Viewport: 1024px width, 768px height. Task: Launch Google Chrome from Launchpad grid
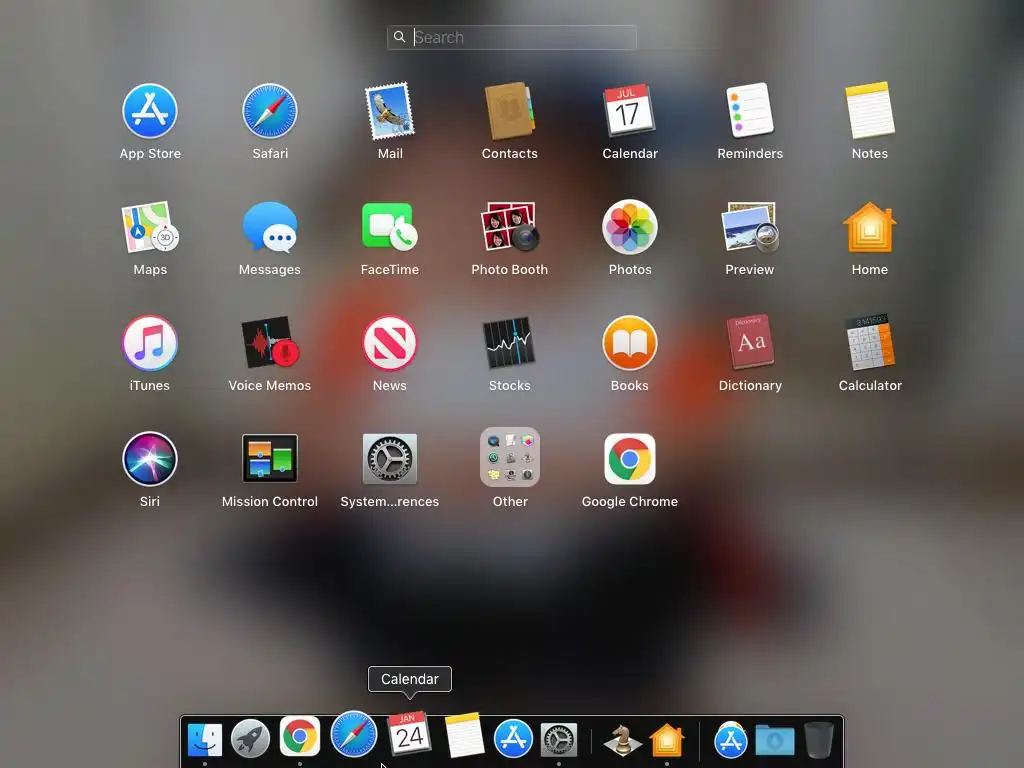click(630, 458)
